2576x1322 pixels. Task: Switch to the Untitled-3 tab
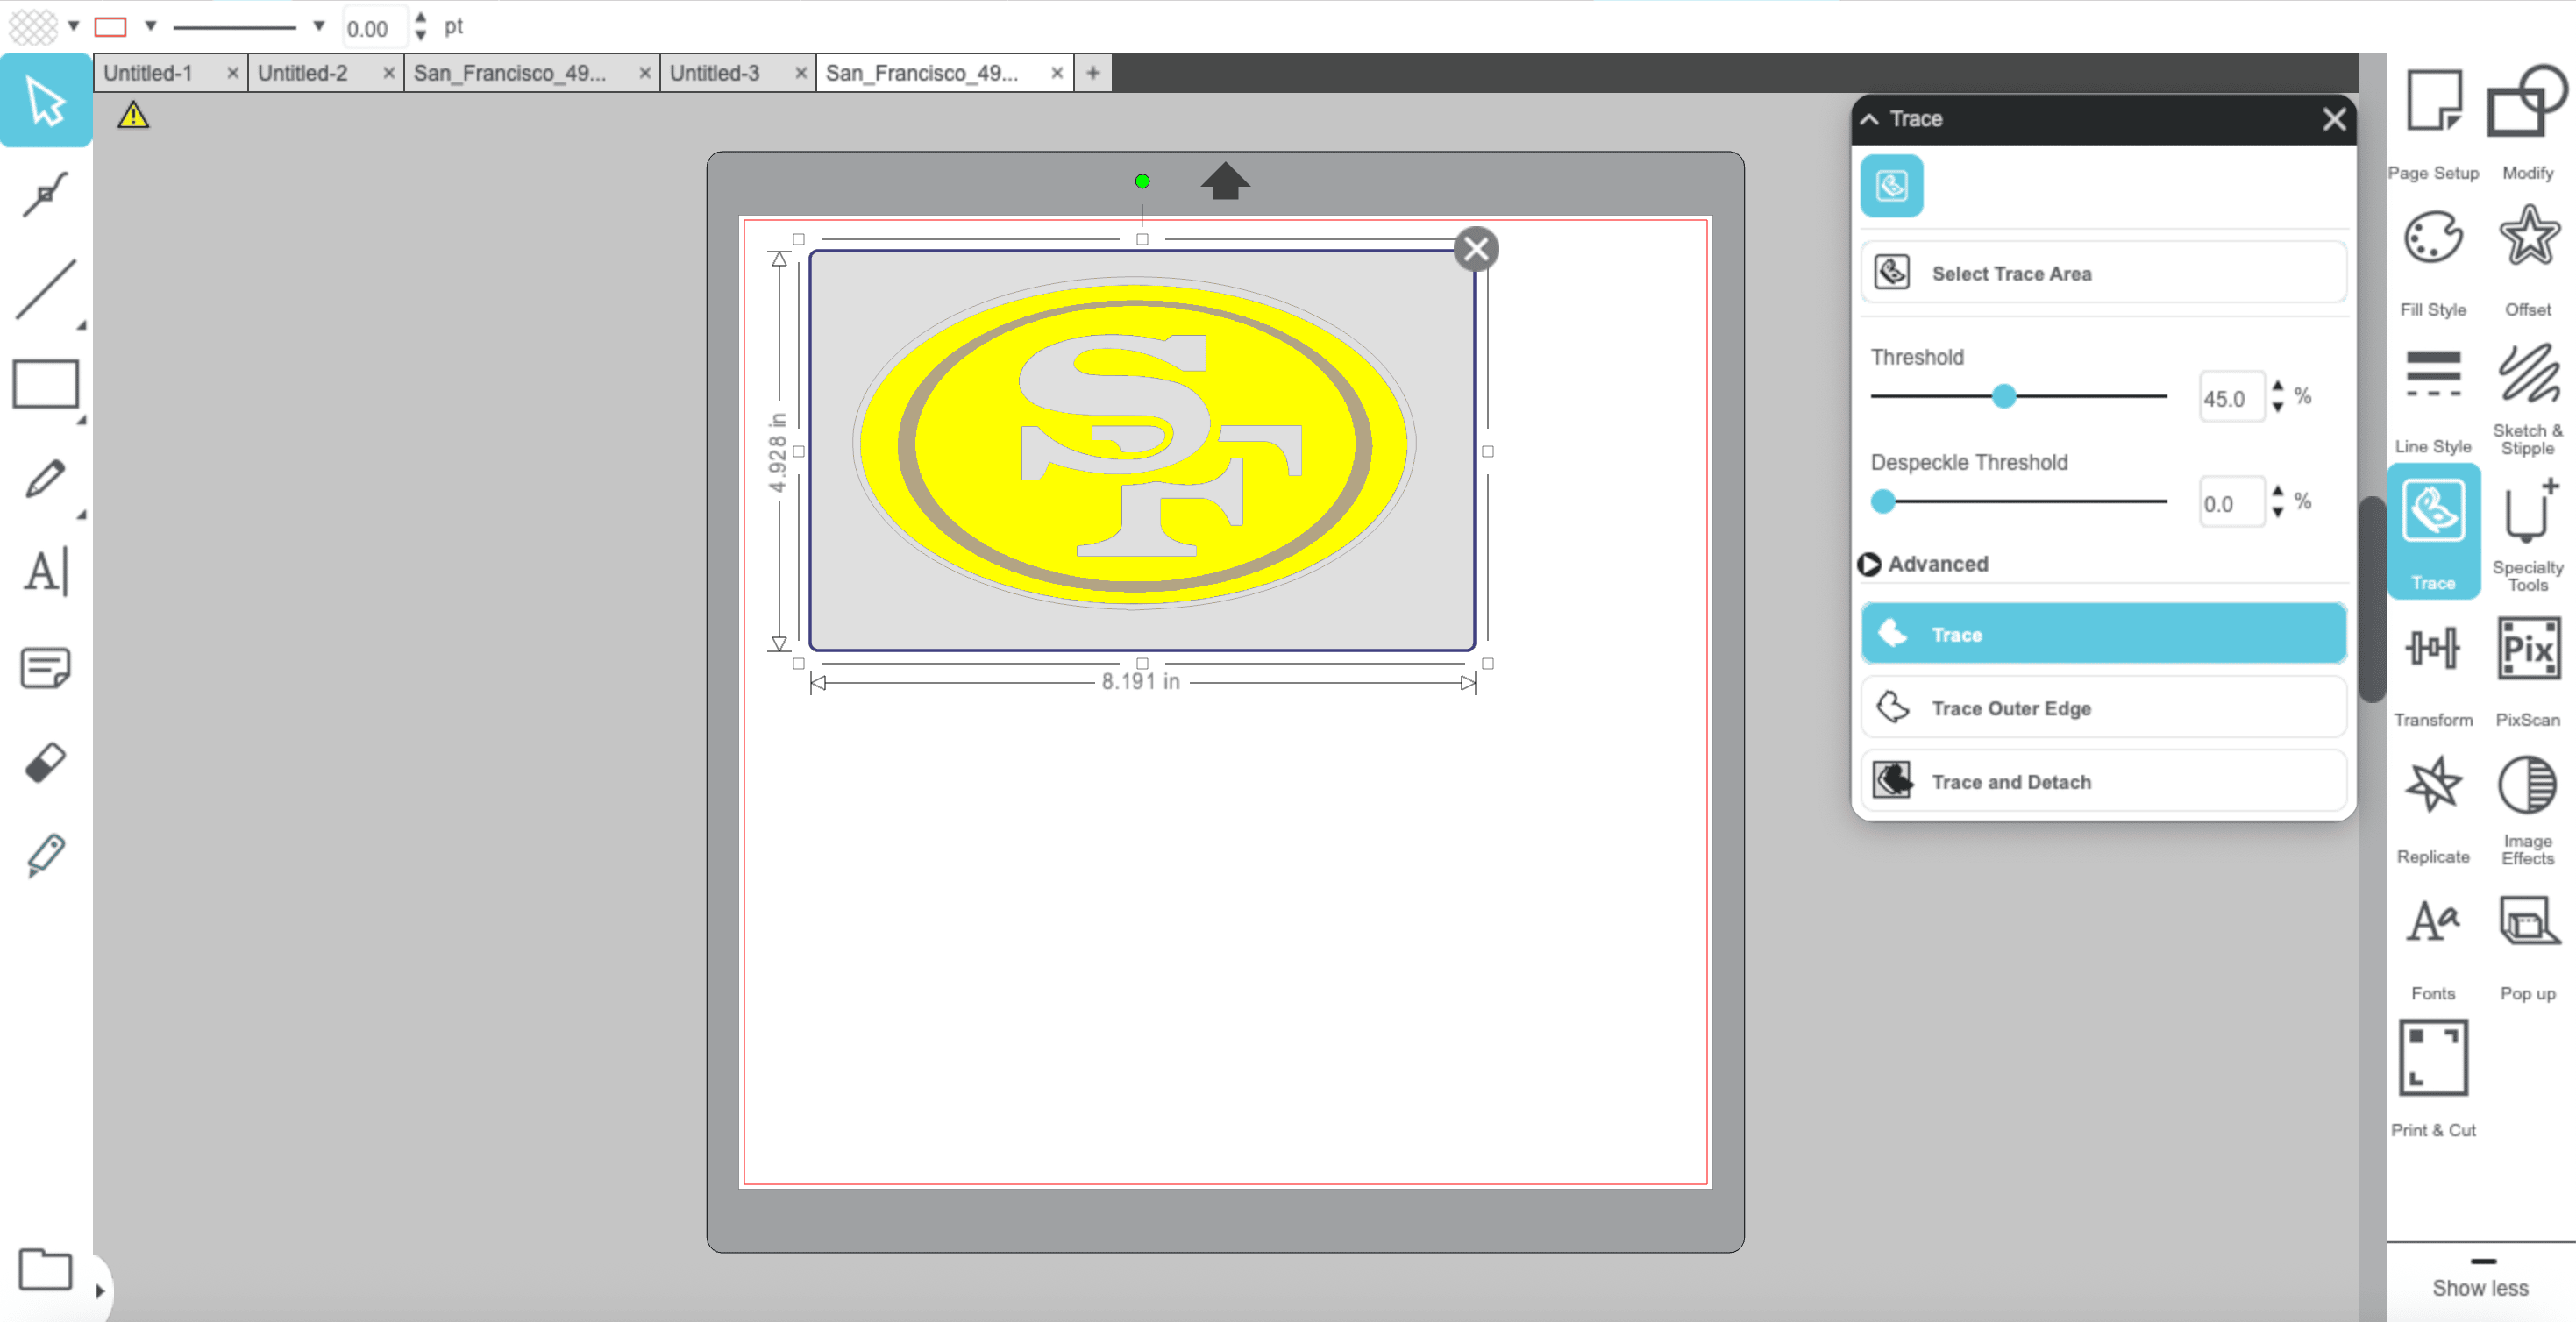pyautogui.click(x=716, y=72)
